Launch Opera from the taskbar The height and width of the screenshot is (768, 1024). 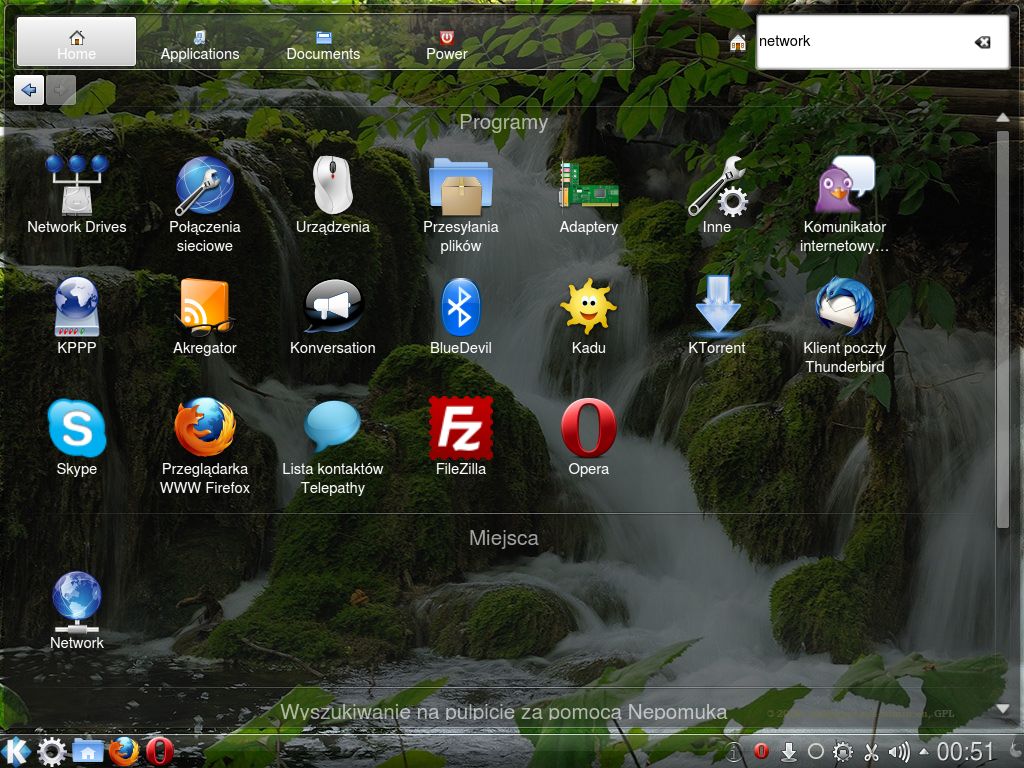(159, 752)
